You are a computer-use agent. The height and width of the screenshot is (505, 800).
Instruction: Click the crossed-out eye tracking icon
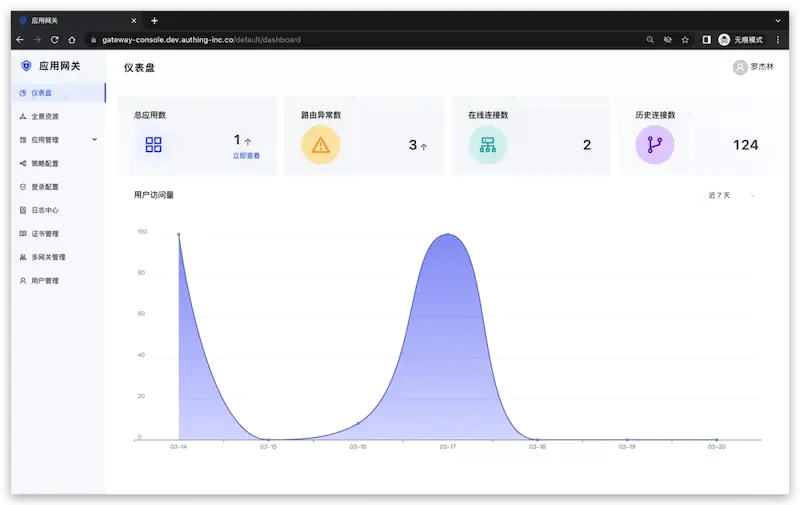point(667,39)
